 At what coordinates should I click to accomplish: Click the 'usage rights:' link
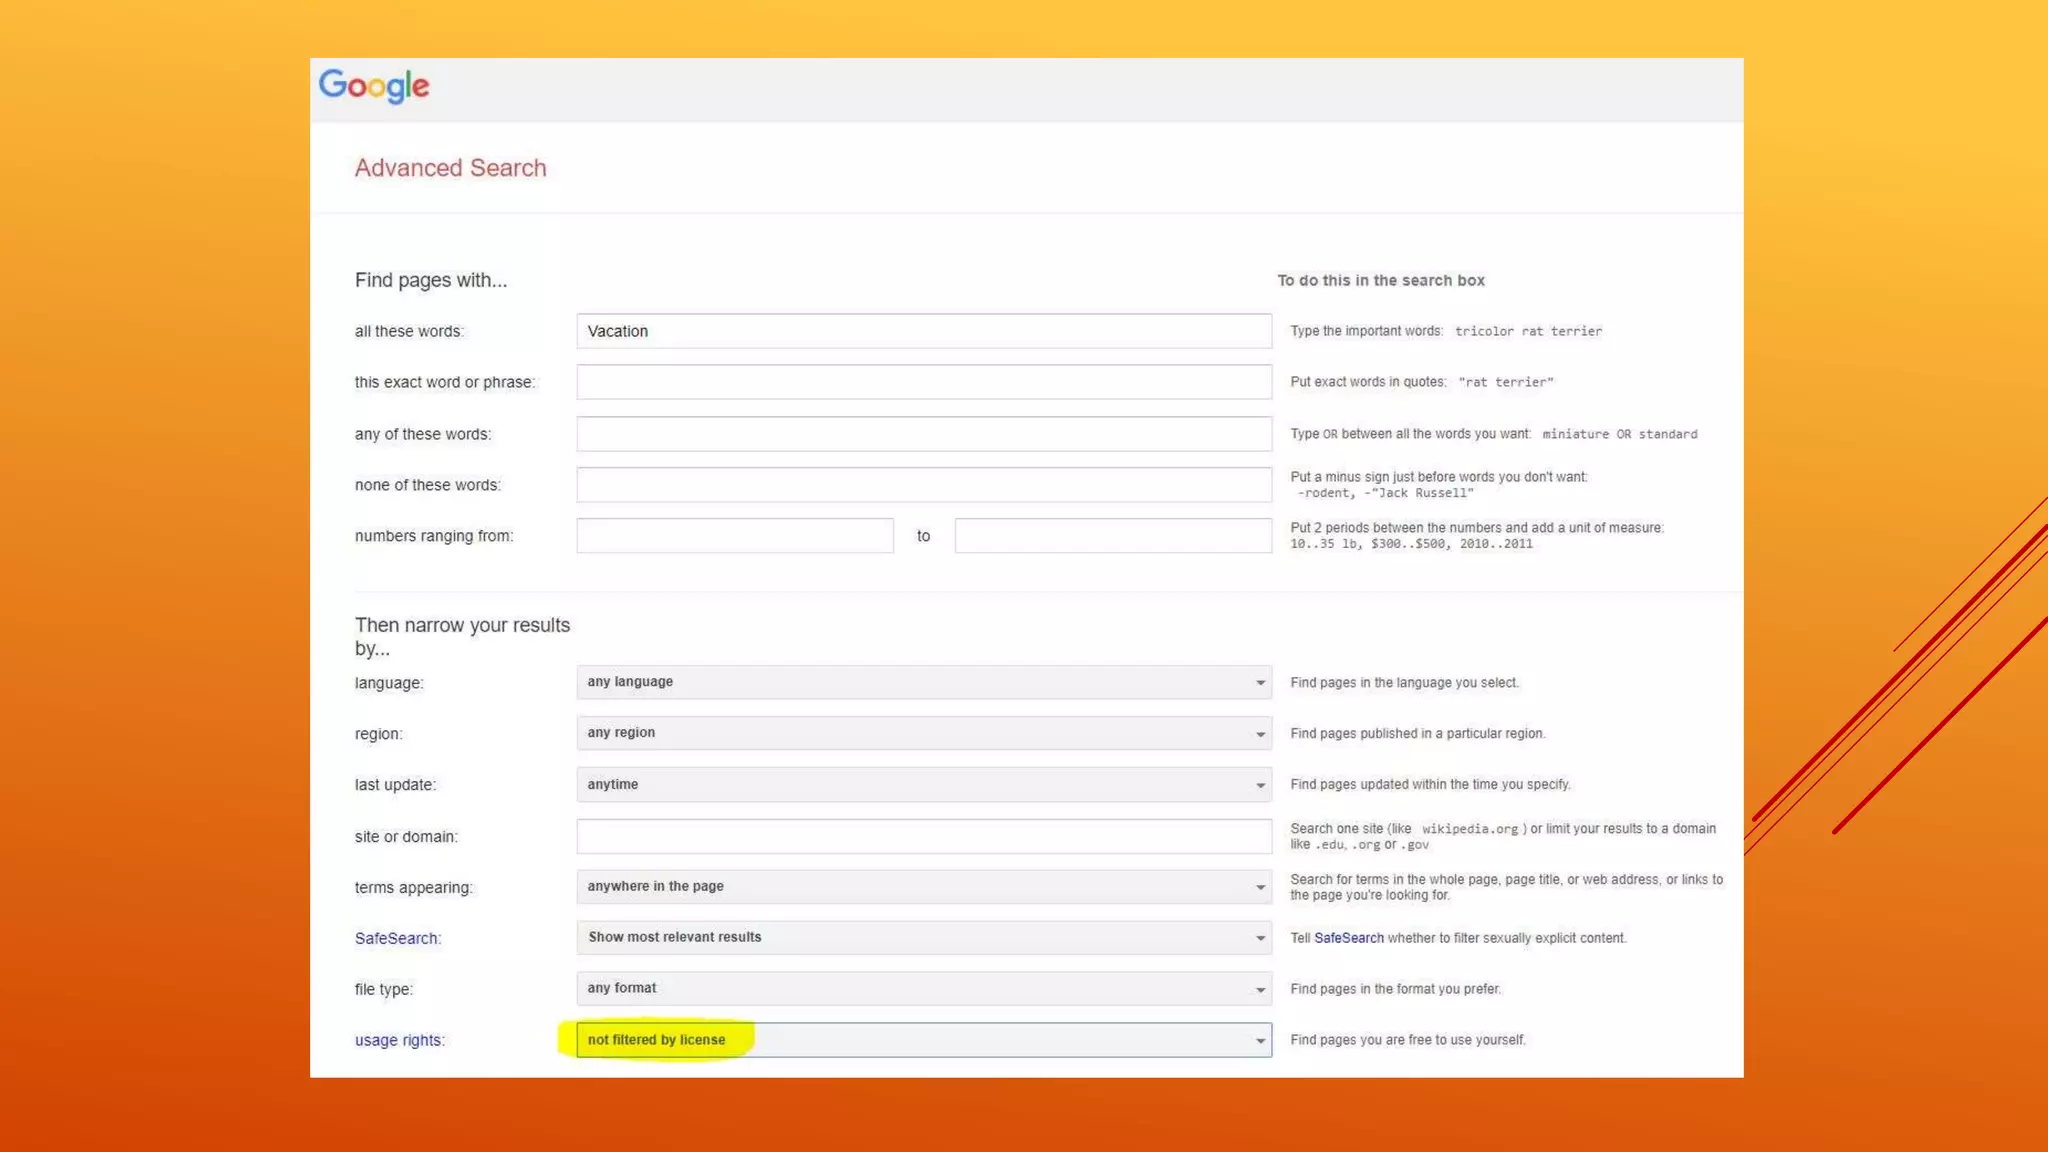point(399,1041)
